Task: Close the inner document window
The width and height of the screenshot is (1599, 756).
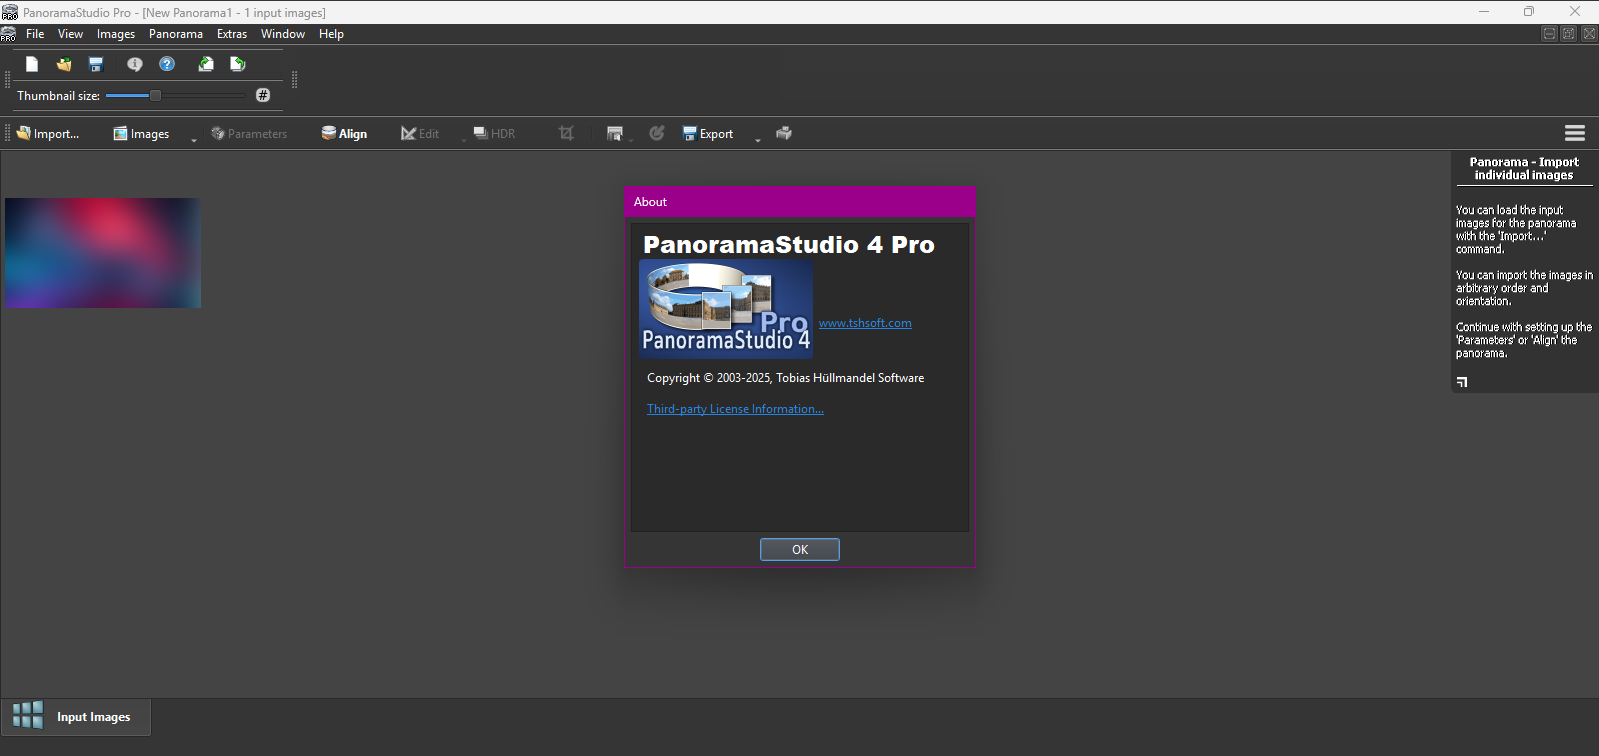Action: [1589, 34]
